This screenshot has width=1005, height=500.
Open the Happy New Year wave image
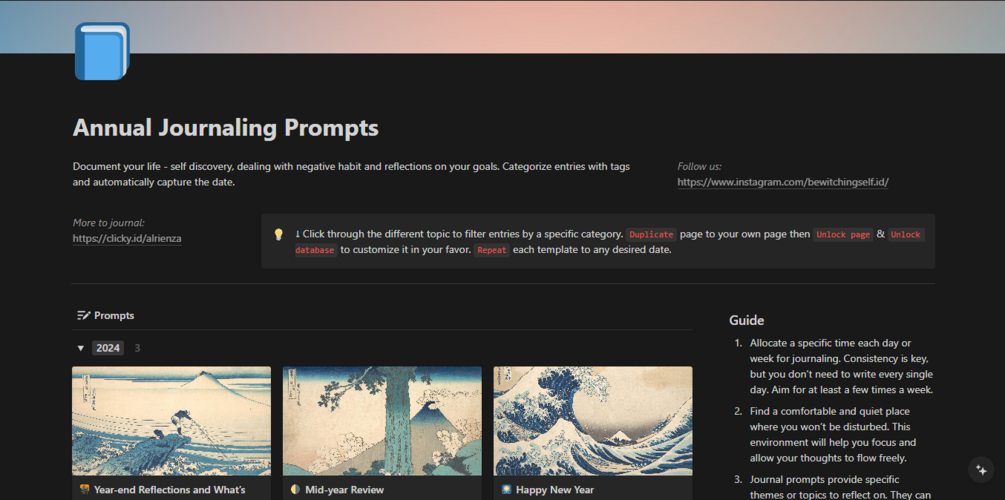pos(593,421)
